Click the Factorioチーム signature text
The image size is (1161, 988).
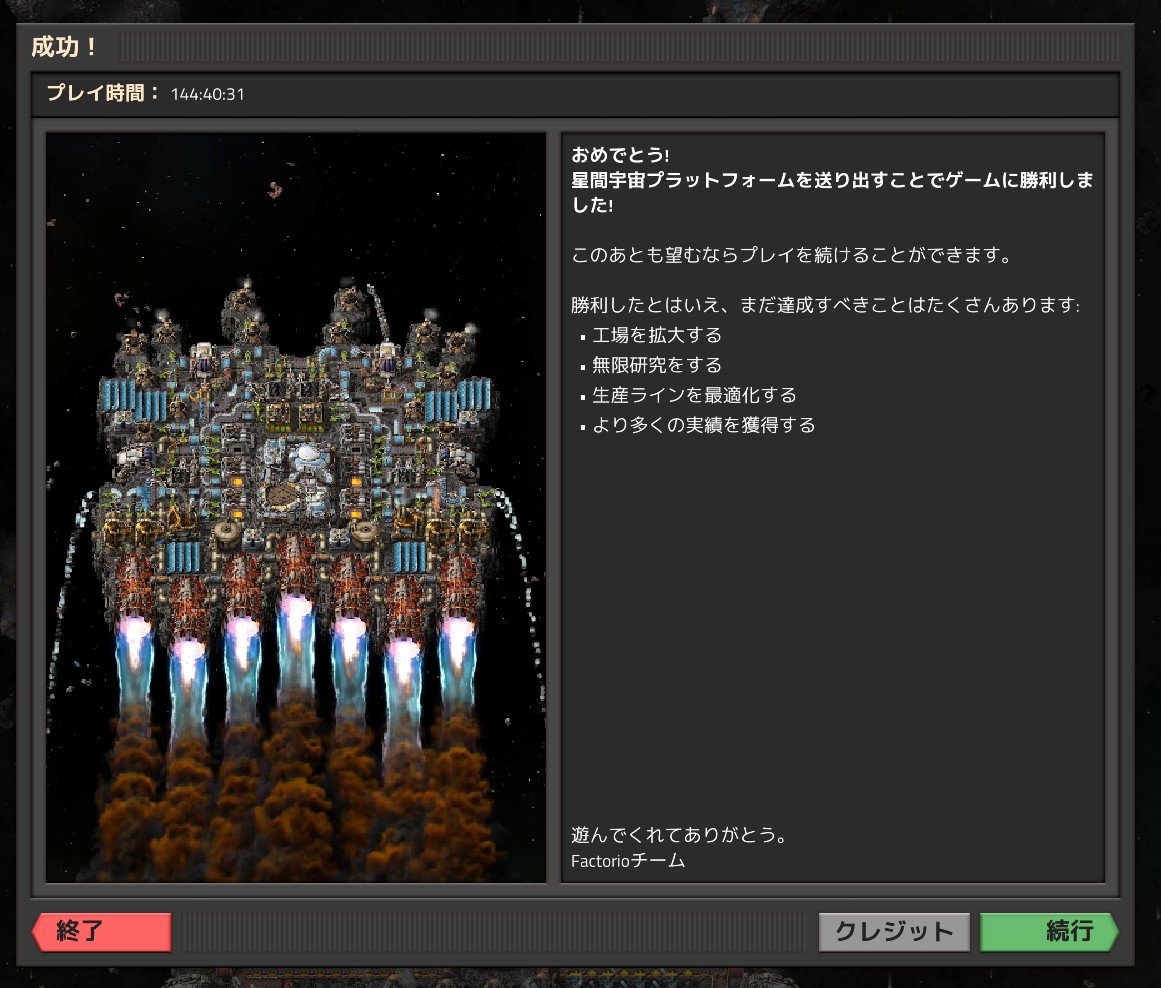(628, 861)
